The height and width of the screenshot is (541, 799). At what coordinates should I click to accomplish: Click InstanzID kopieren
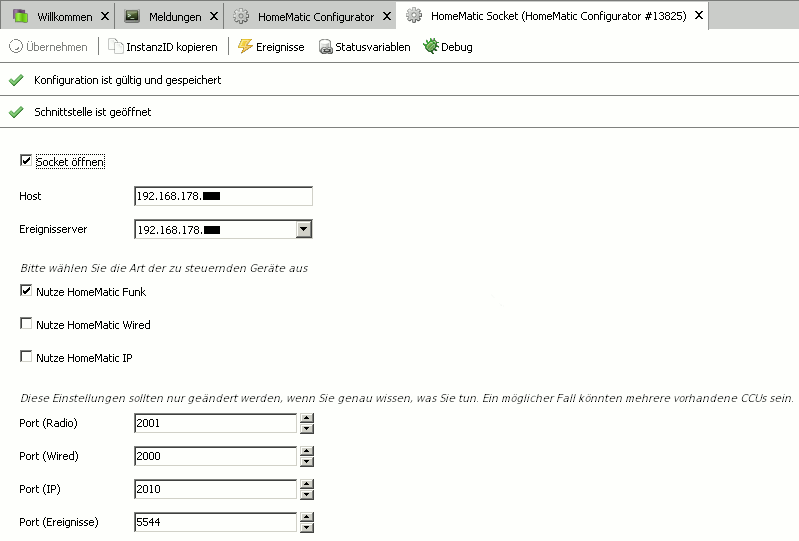(x=163, y=47)
